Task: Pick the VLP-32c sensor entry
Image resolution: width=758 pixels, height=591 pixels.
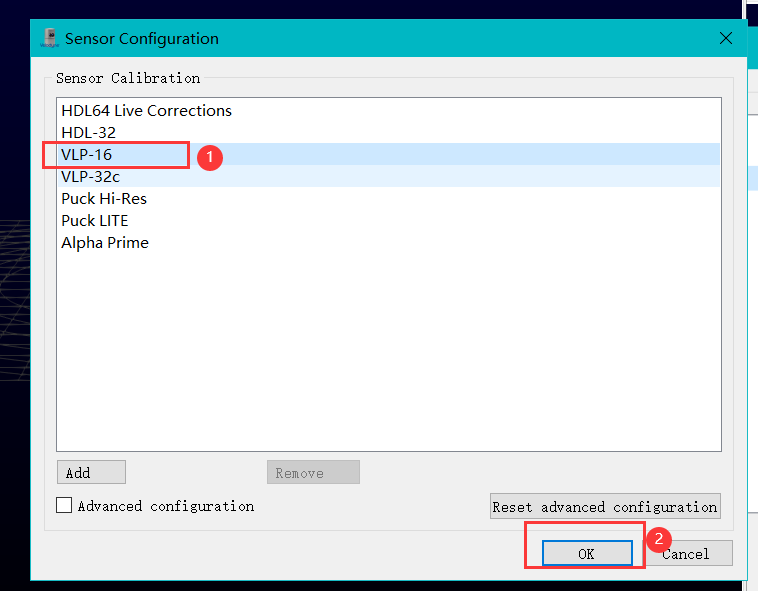Action: point(389,176)
